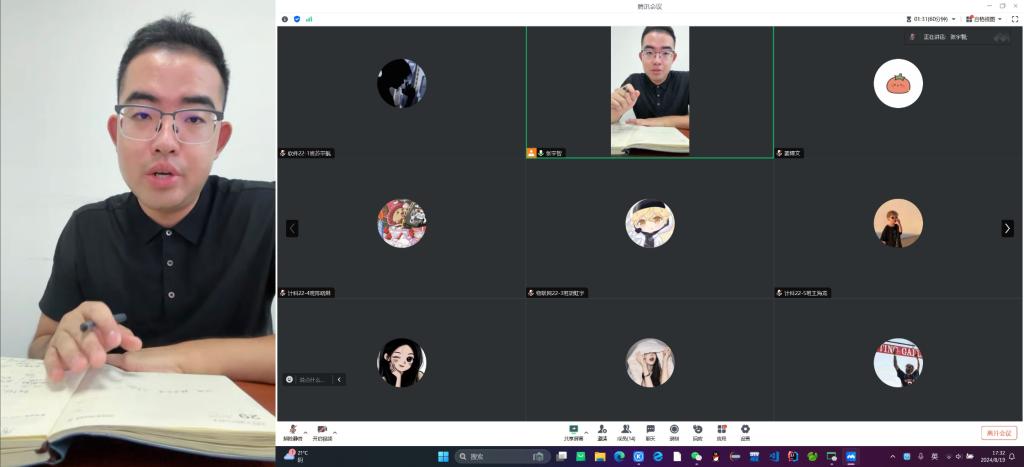The width and height of the screenshot is (1024, 467).
Task: Click the Invite participants icon
Action: click(x=602, y=431)
